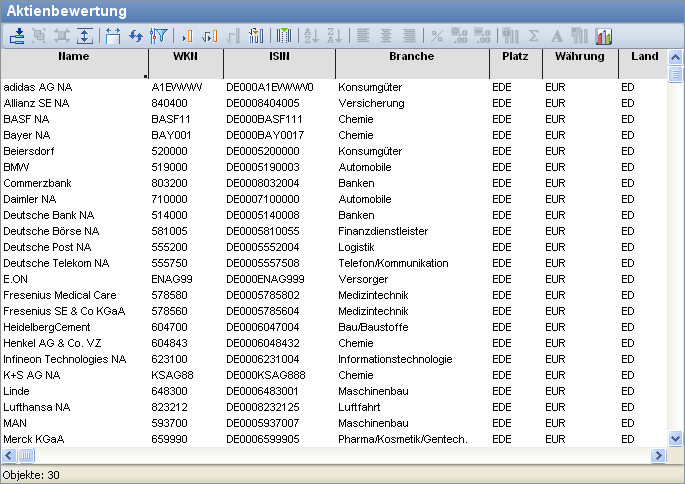Click the green column selection icon
This screenshot has height=484, width=685.
pos(285,36)
